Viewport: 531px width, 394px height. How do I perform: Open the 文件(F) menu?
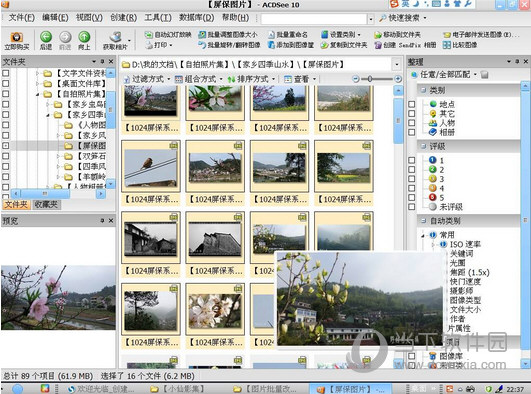pyautogui.click(x=22, y=18)
